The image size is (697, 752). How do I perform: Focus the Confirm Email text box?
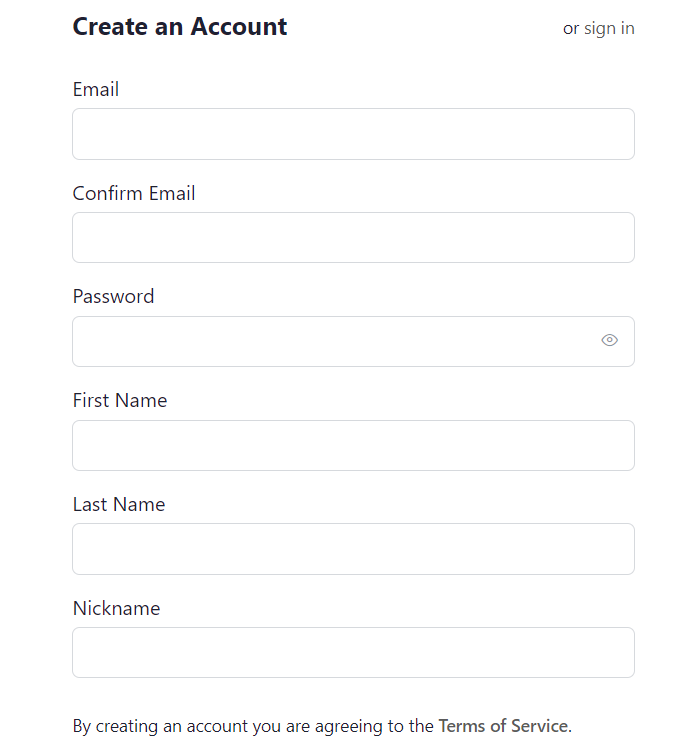click(x=353, y=237)
